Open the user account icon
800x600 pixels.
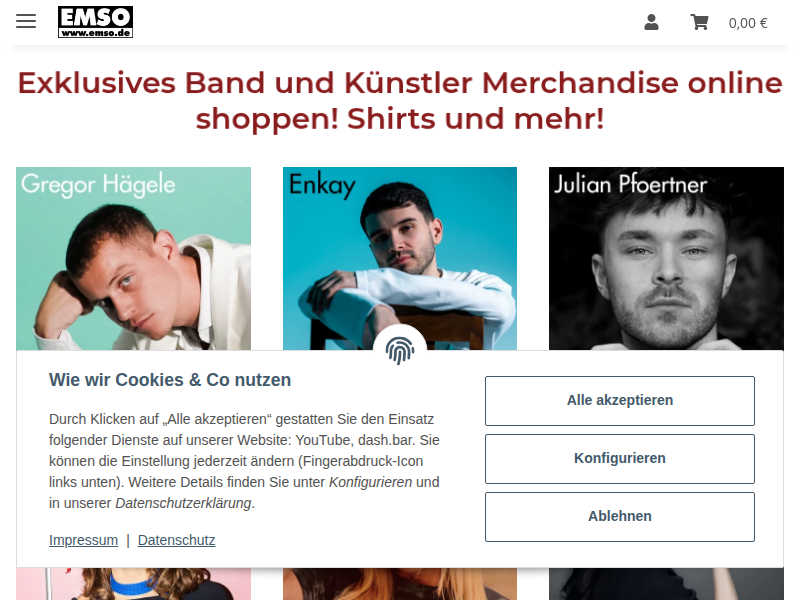pos(651,22)
